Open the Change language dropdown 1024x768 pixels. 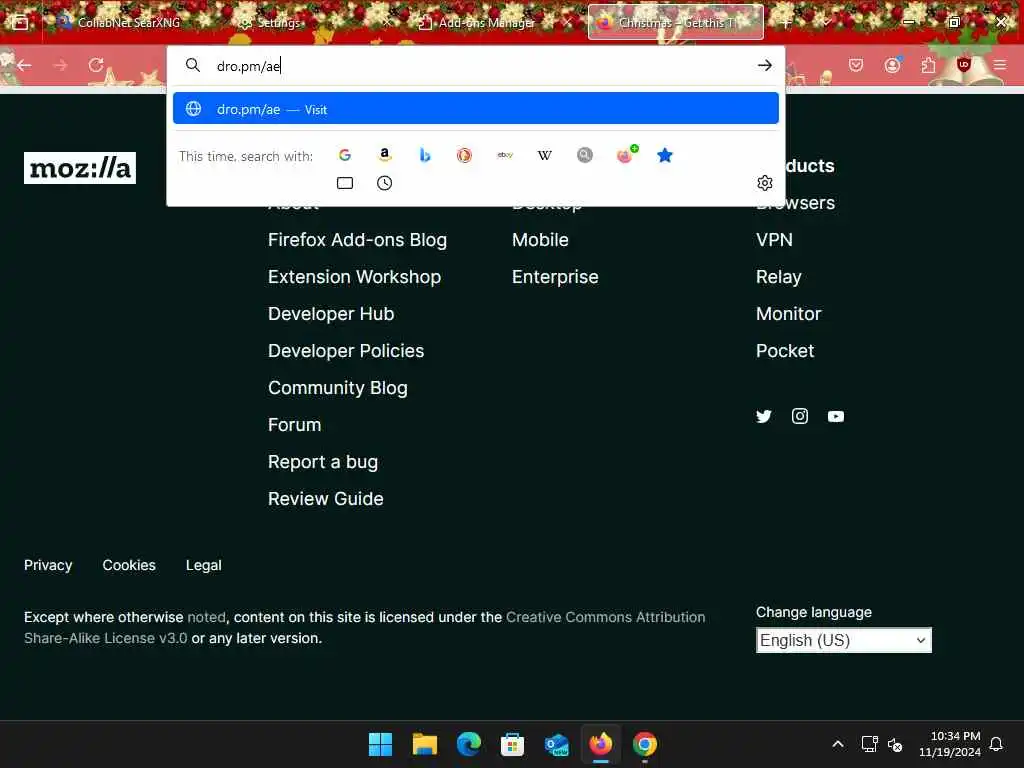coord(843,640)
